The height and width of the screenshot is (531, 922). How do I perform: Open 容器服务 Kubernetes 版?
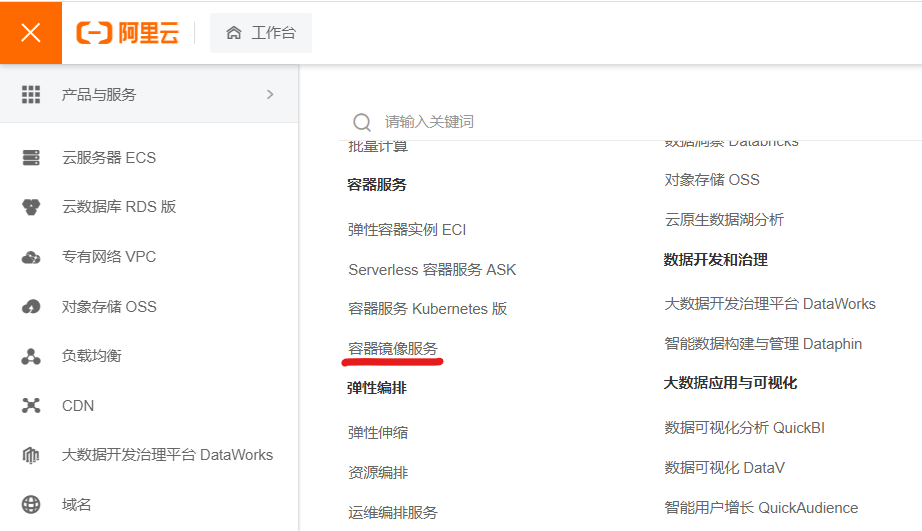[427, 309]
